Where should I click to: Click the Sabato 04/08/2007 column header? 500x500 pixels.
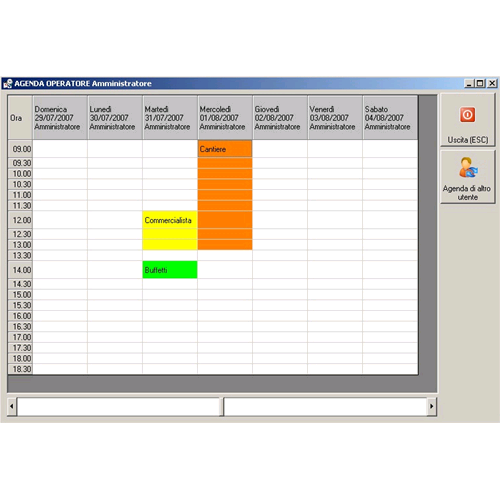click(x=390, y=118)
